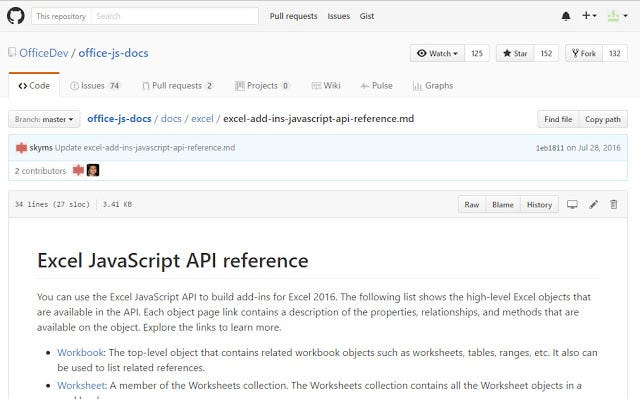Open the plus create-new dropdown
The image size is (640, 399).
click(589, 16)
